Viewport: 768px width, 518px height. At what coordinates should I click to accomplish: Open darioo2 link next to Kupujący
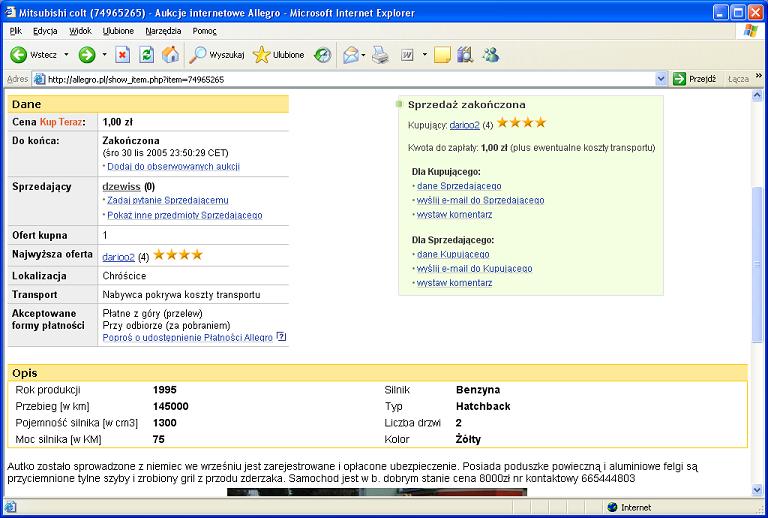464,125
